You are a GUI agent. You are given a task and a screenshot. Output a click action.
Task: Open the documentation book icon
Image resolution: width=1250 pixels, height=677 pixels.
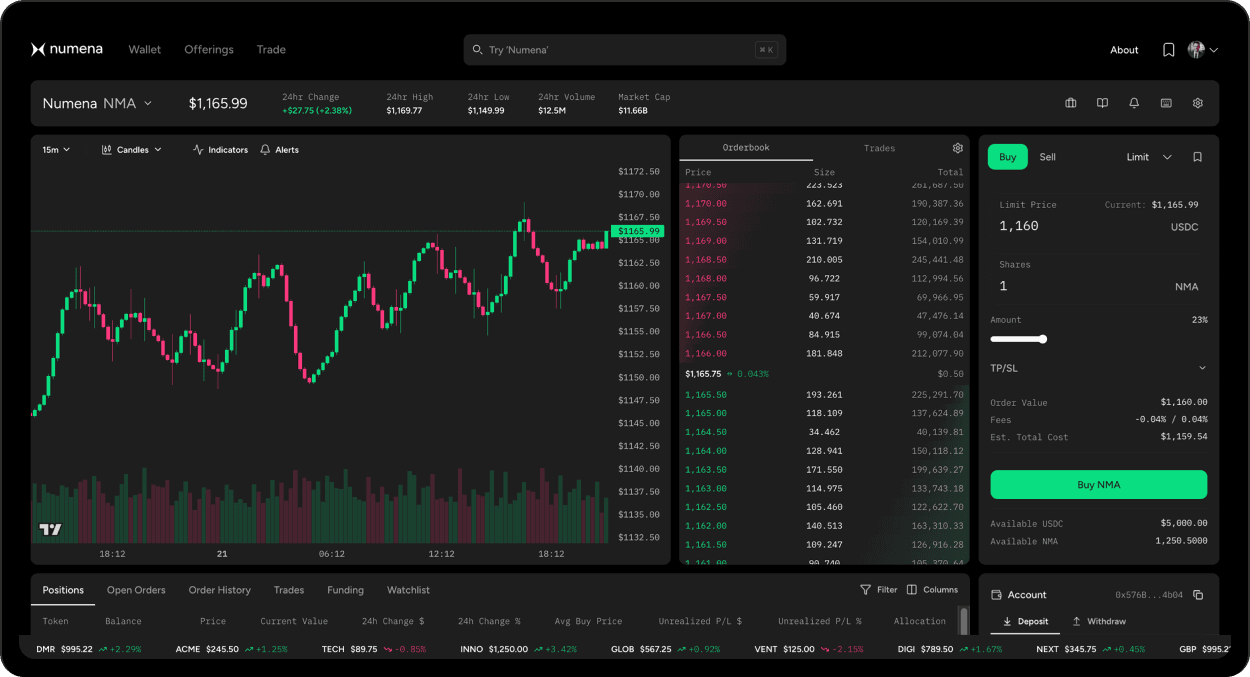coord(1102,103)
